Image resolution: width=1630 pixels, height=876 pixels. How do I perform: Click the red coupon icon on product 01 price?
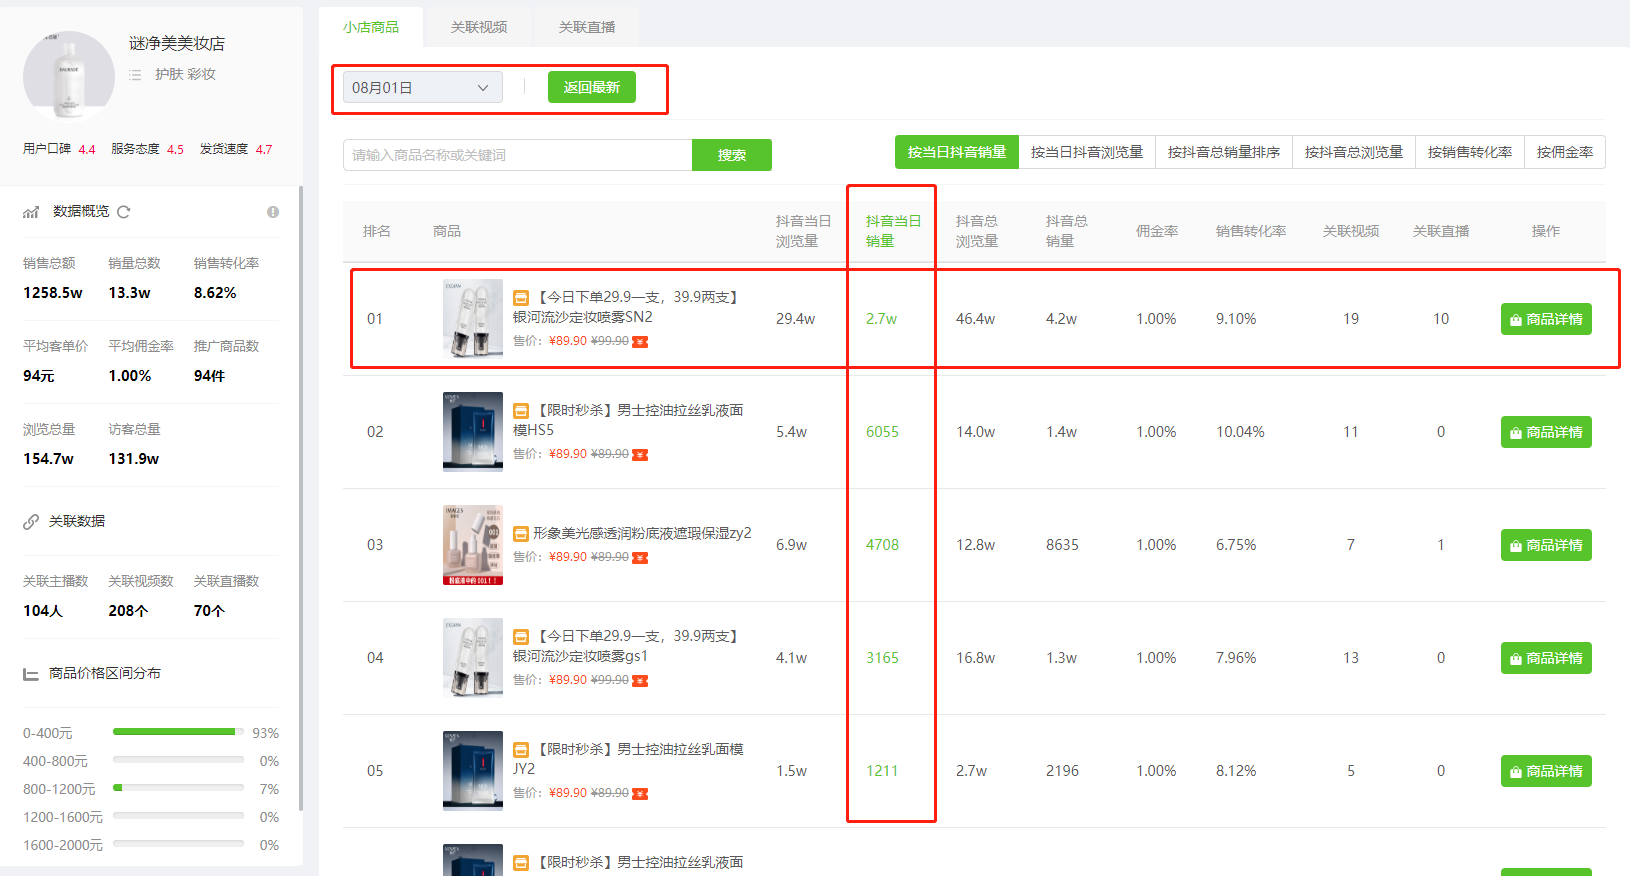click(x=640, y=342)
